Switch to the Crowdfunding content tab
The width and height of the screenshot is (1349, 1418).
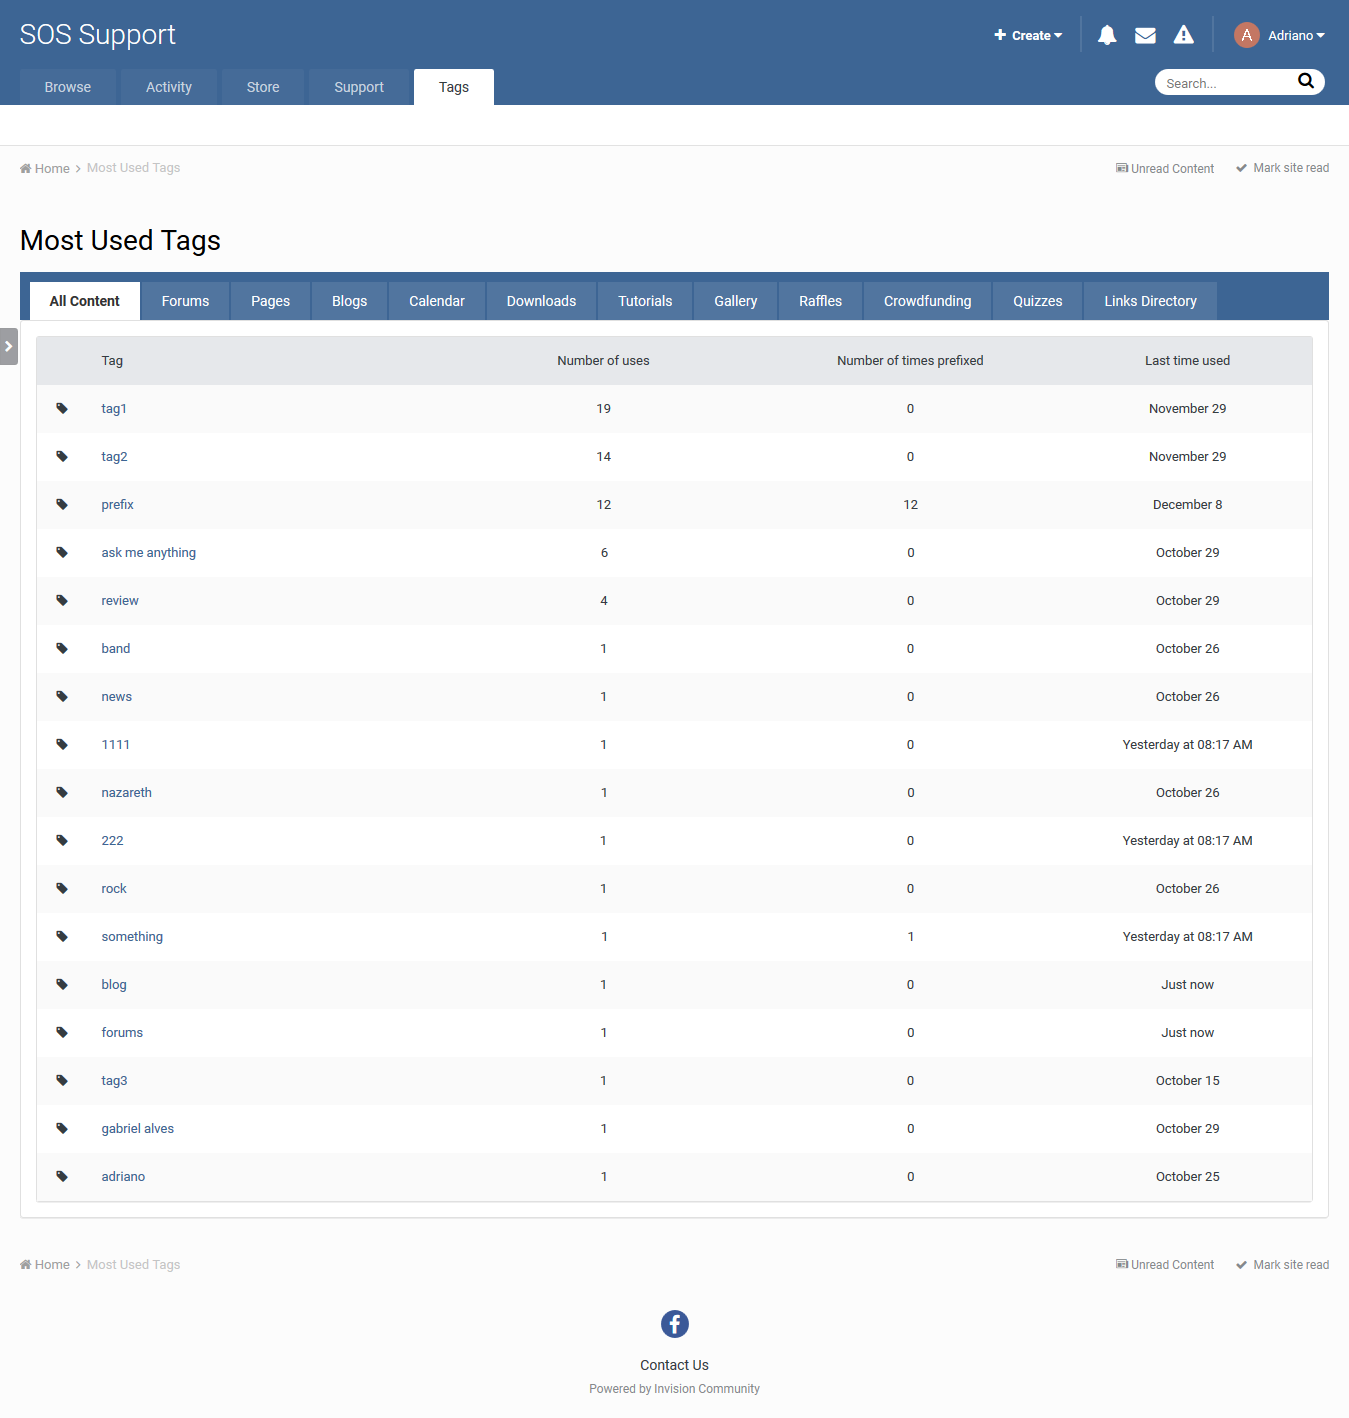(x=927, y=301)
